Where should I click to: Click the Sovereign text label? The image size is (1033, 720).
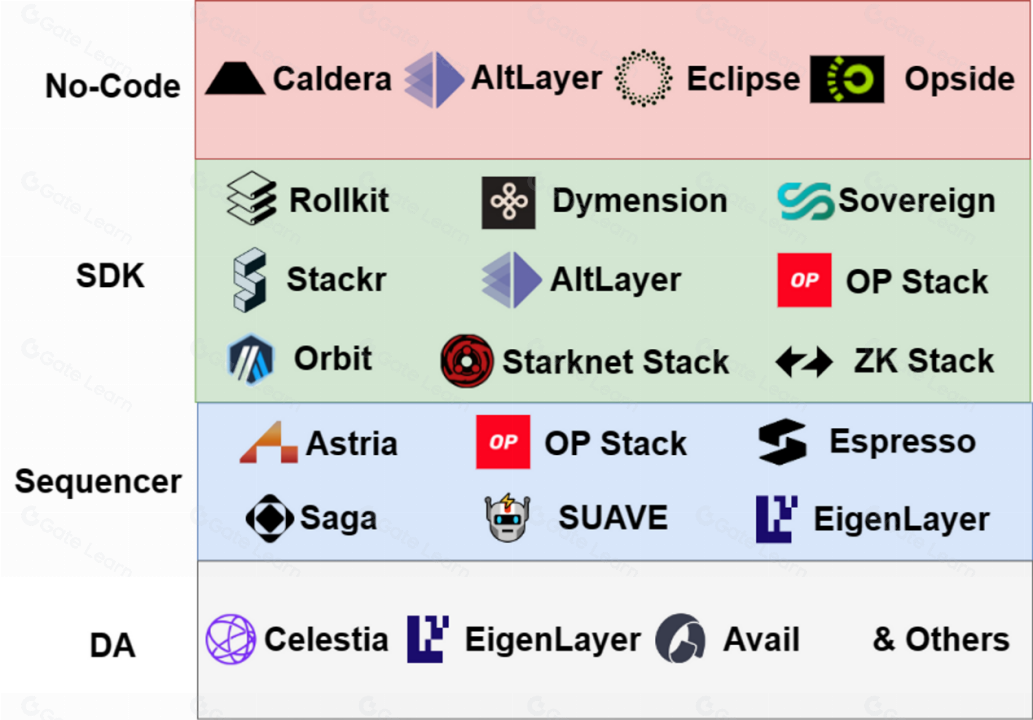[x=916, y=201]
